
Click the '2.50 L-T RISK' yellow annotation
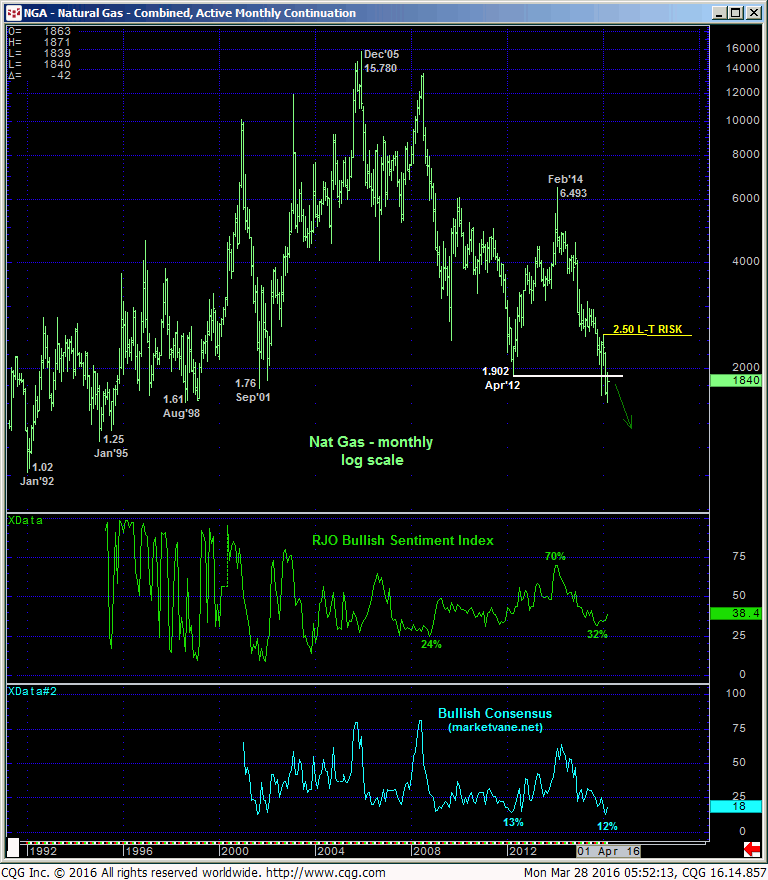[x=647, y=329]
